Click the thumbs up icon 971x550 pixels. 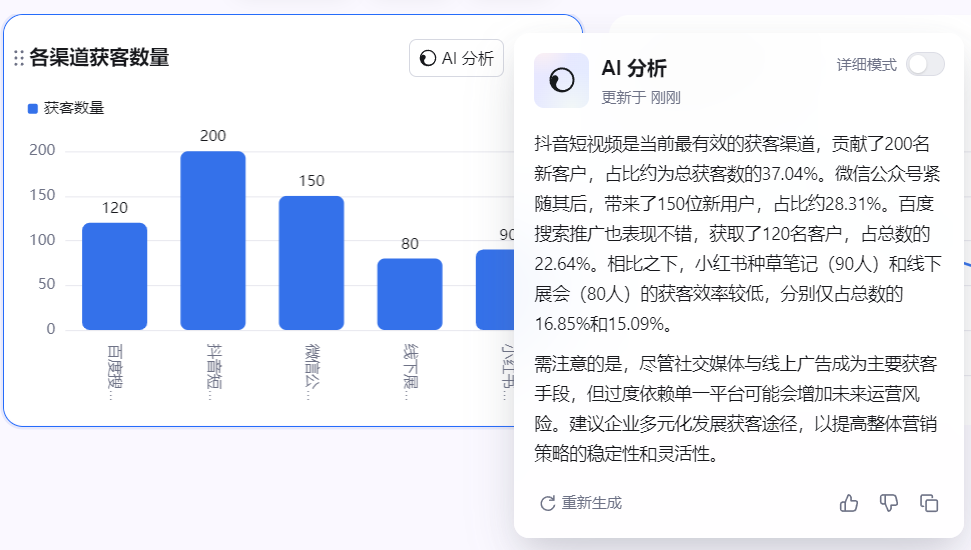(x=849, y=503)
